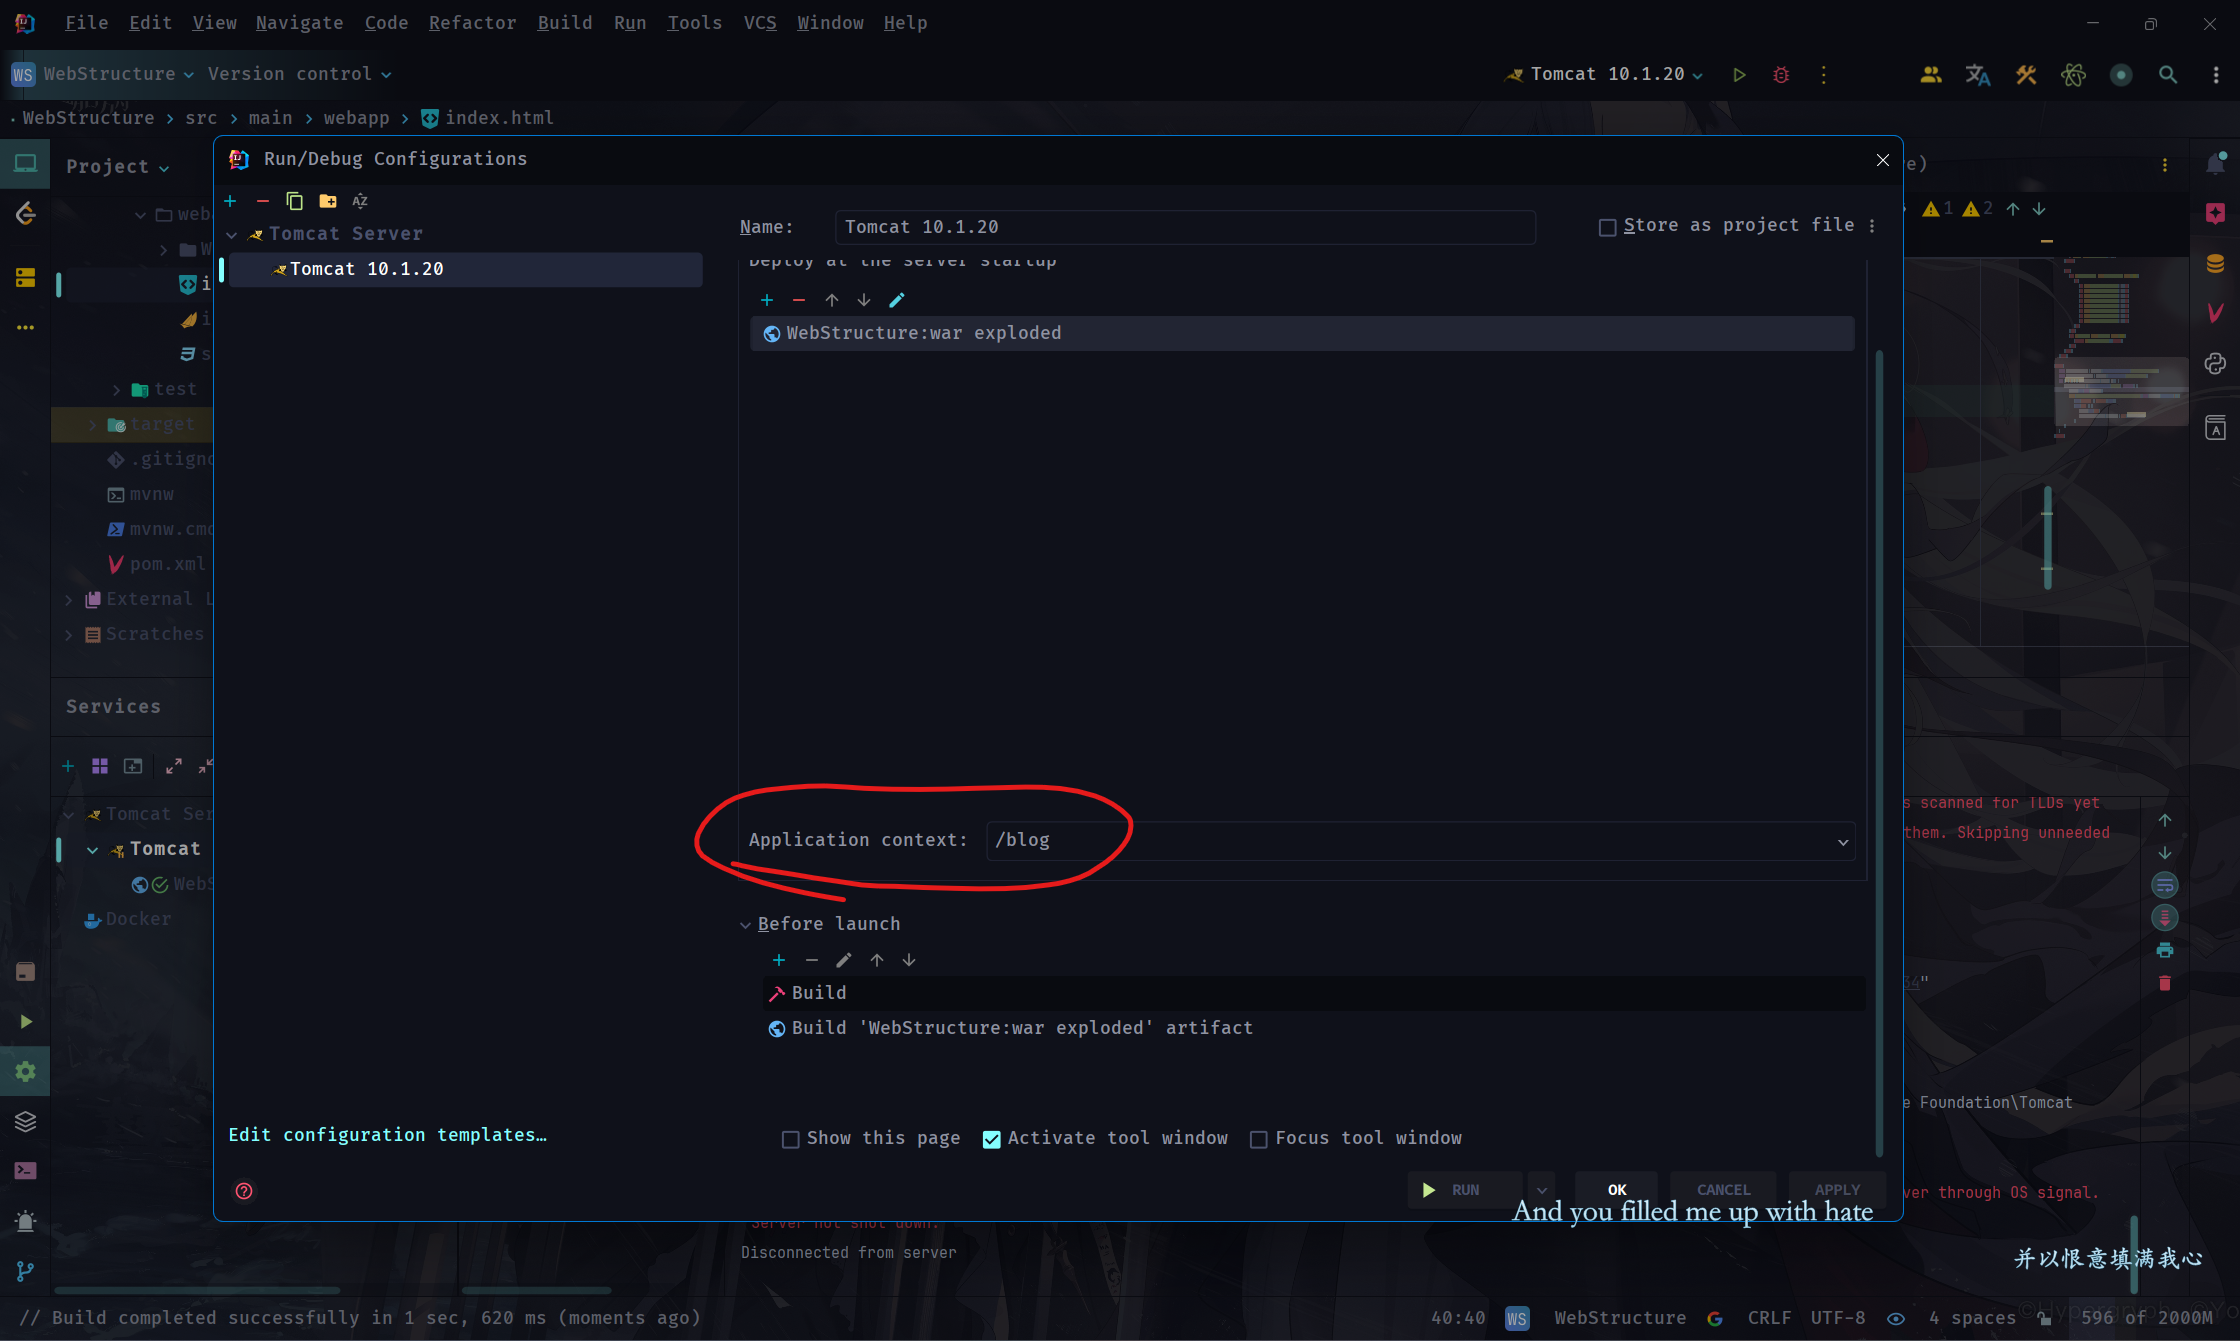Edit deployment artifact pencil icon

coord(896,300)
